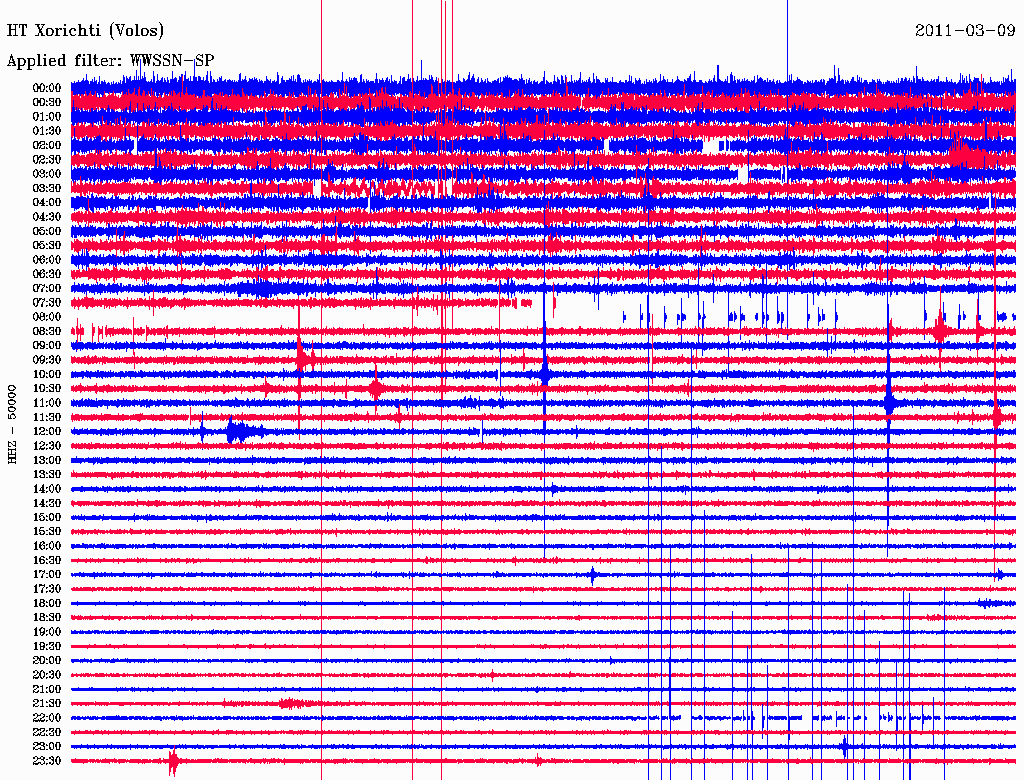Select the 08:00 time label
Viewport: 1024px width, 780px height.
[x=47, y=317]
